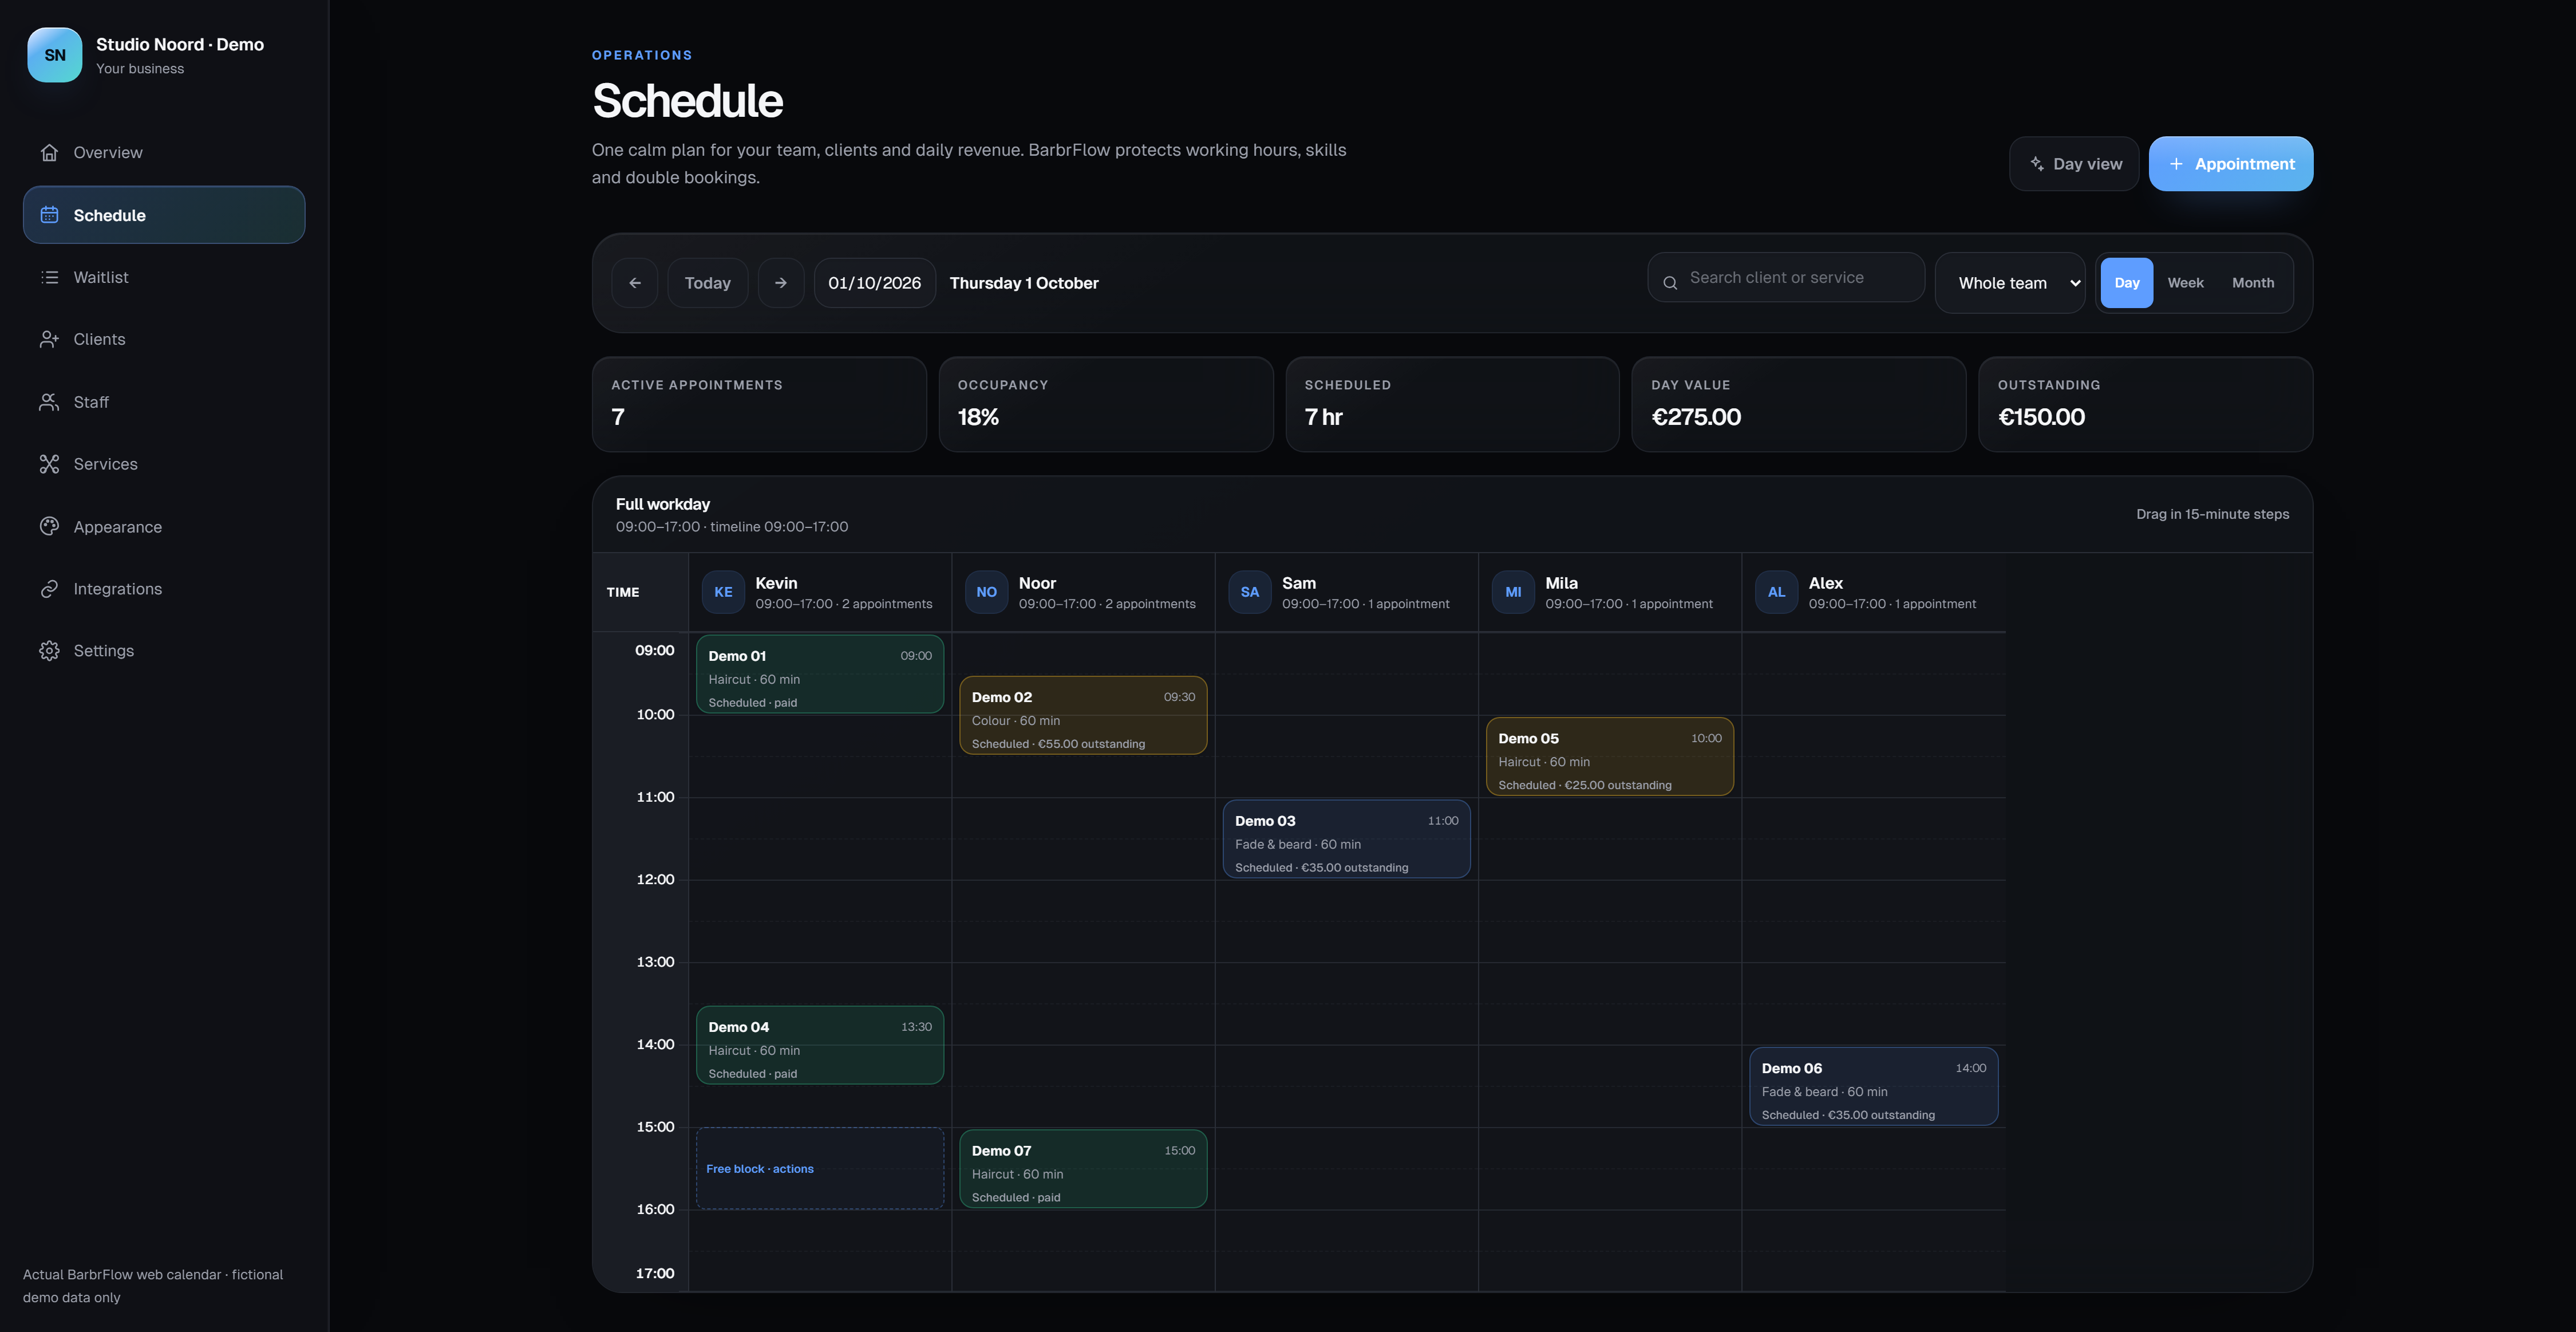Image resolution: width=2576 pixels, height=1332 pixels.
Task: Click the Clients person-plus icon
Action: click(49, 339)
